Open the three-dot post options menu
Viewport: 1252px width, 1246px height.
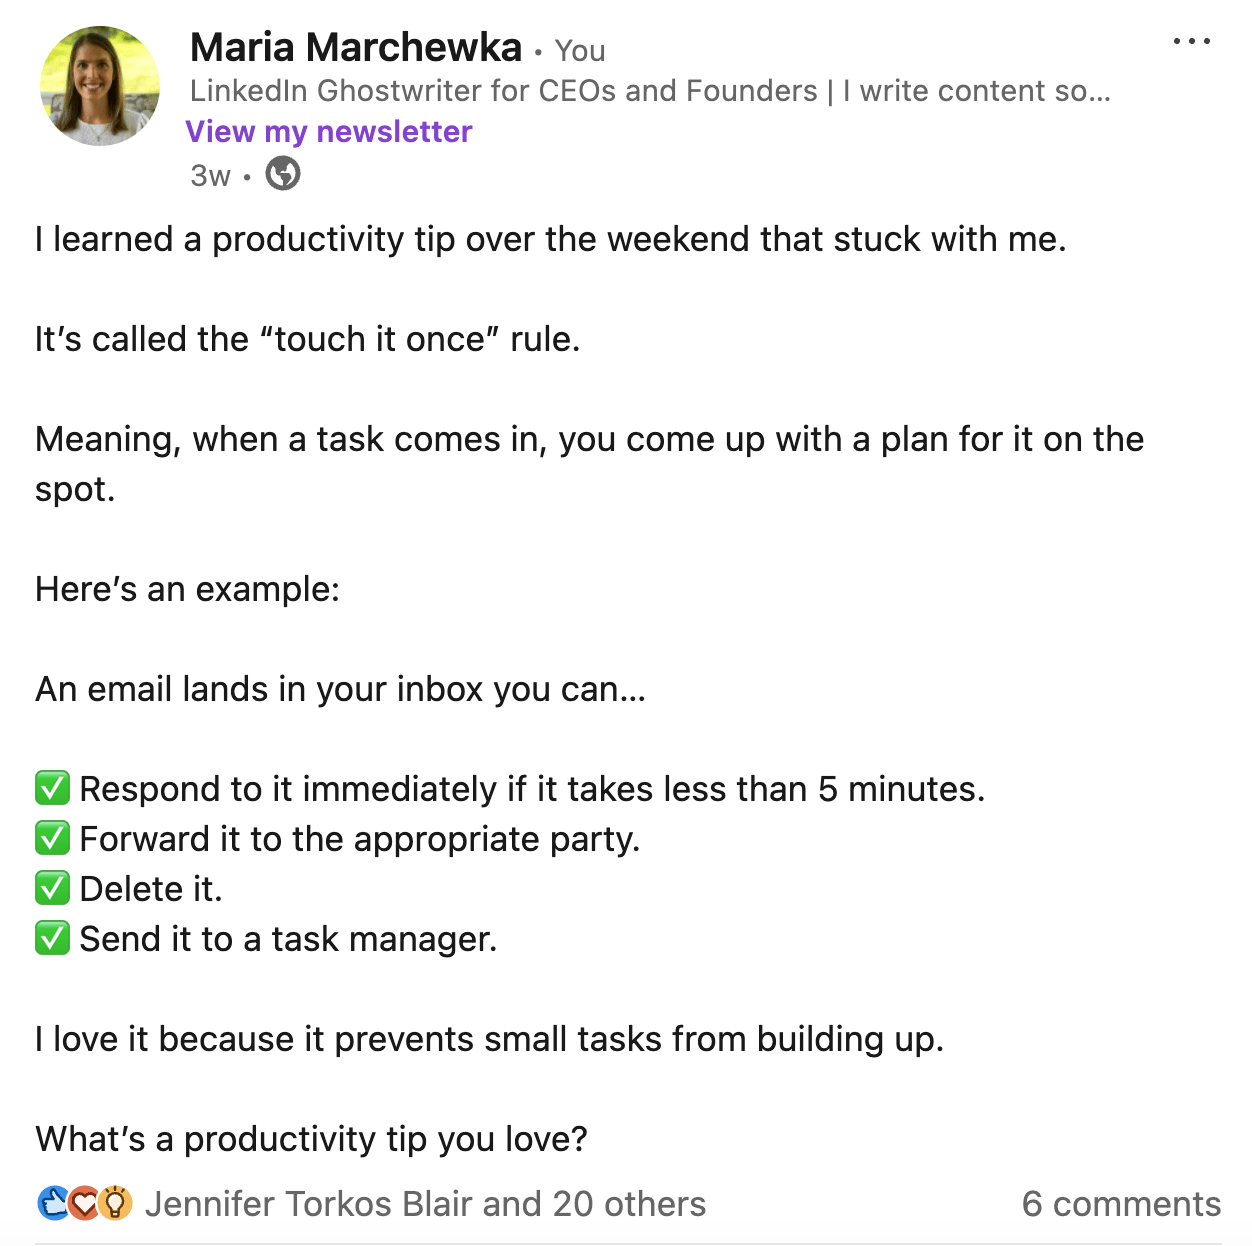click(x=1191, y=42)
